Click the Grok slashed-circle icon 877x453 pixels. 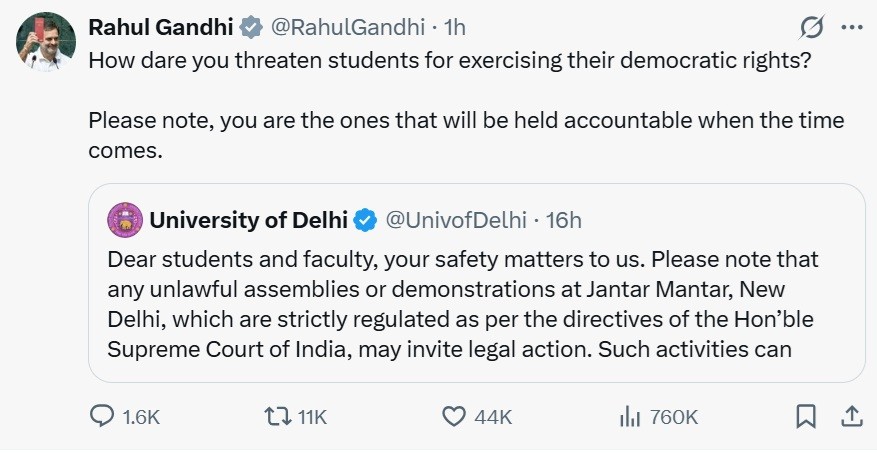[811, 27]
